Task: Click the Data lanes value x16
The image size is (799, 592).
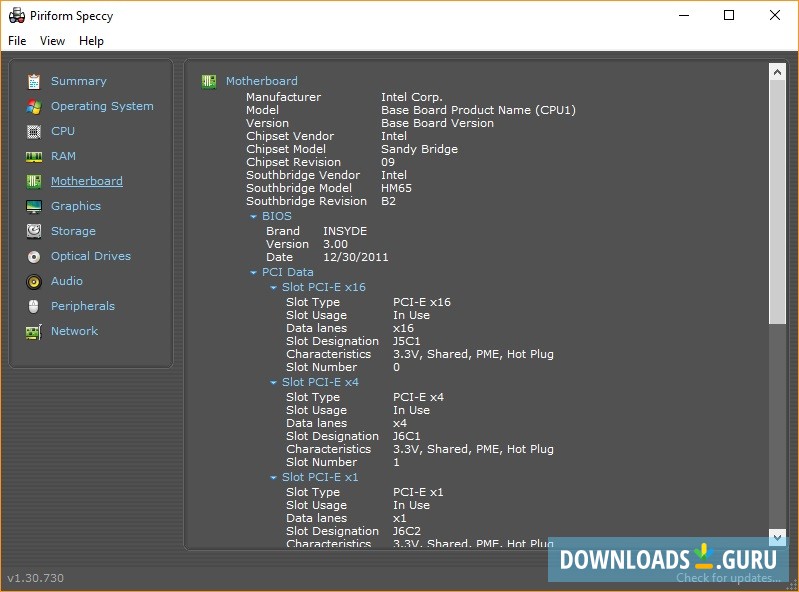Action: point(403,328)
